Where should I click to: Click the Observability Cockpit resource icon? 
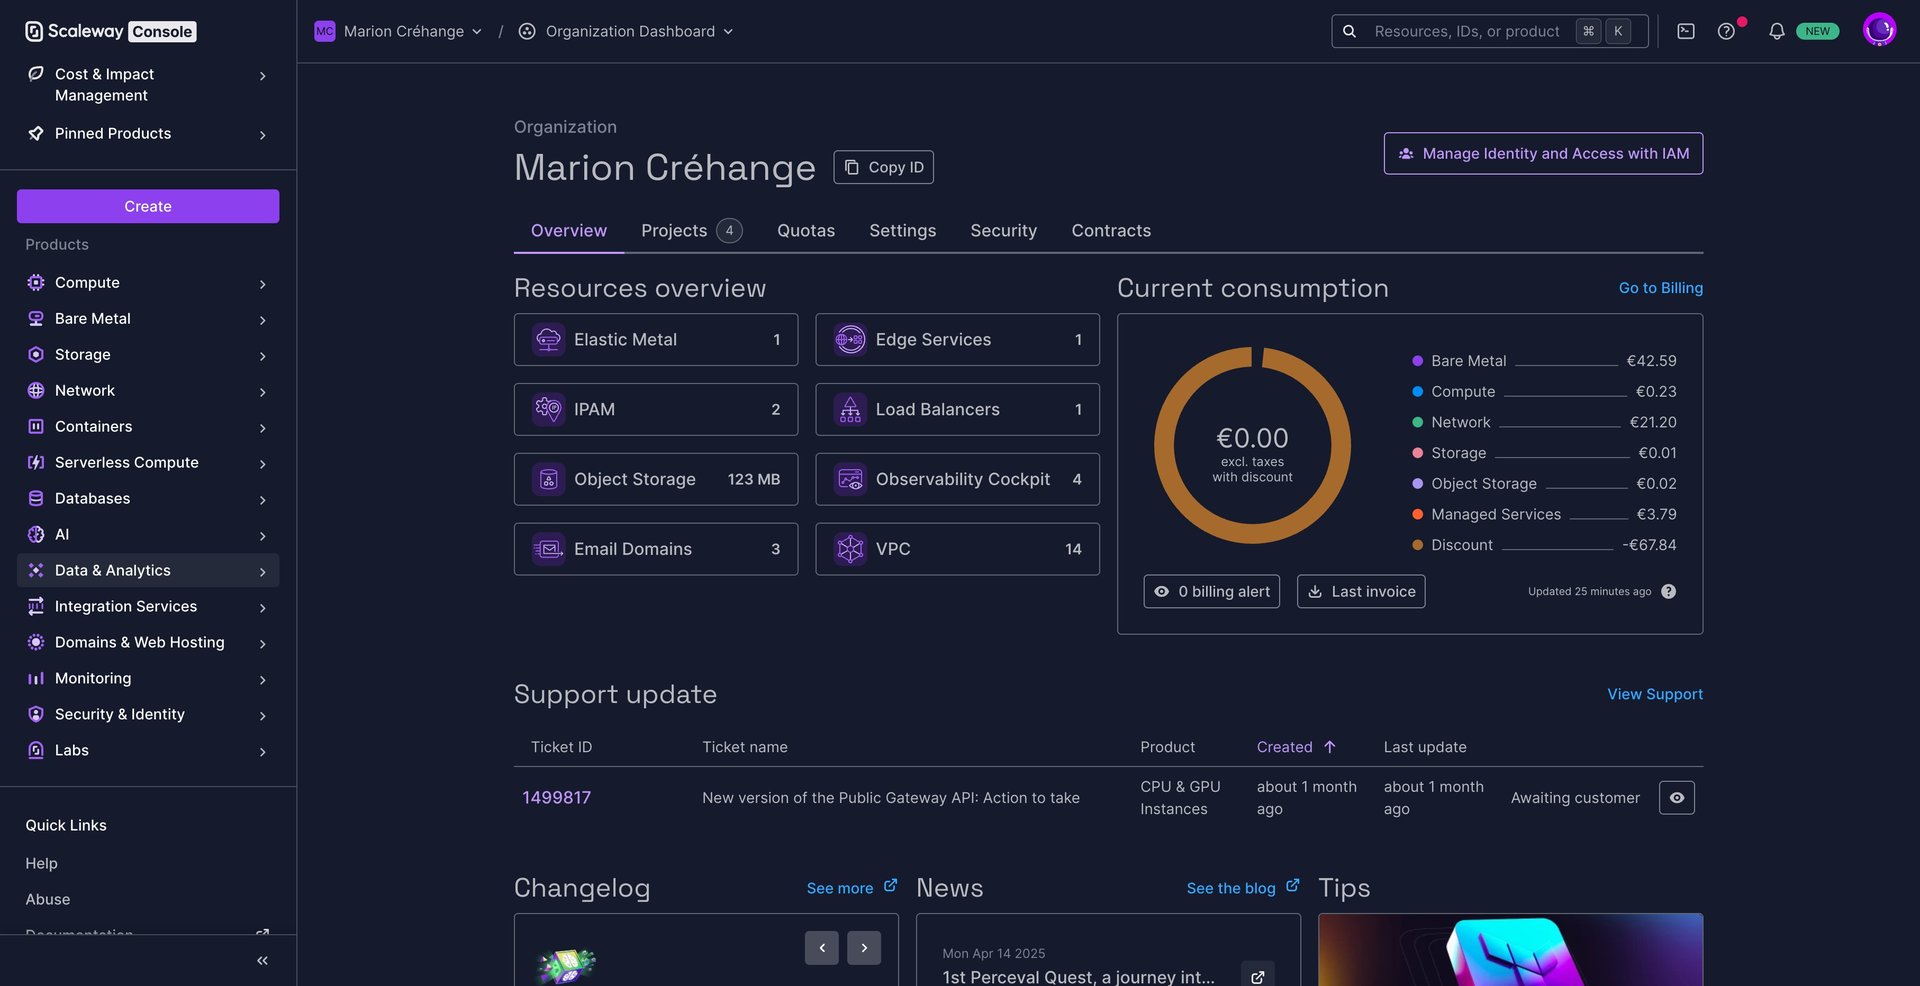(850, 480)
